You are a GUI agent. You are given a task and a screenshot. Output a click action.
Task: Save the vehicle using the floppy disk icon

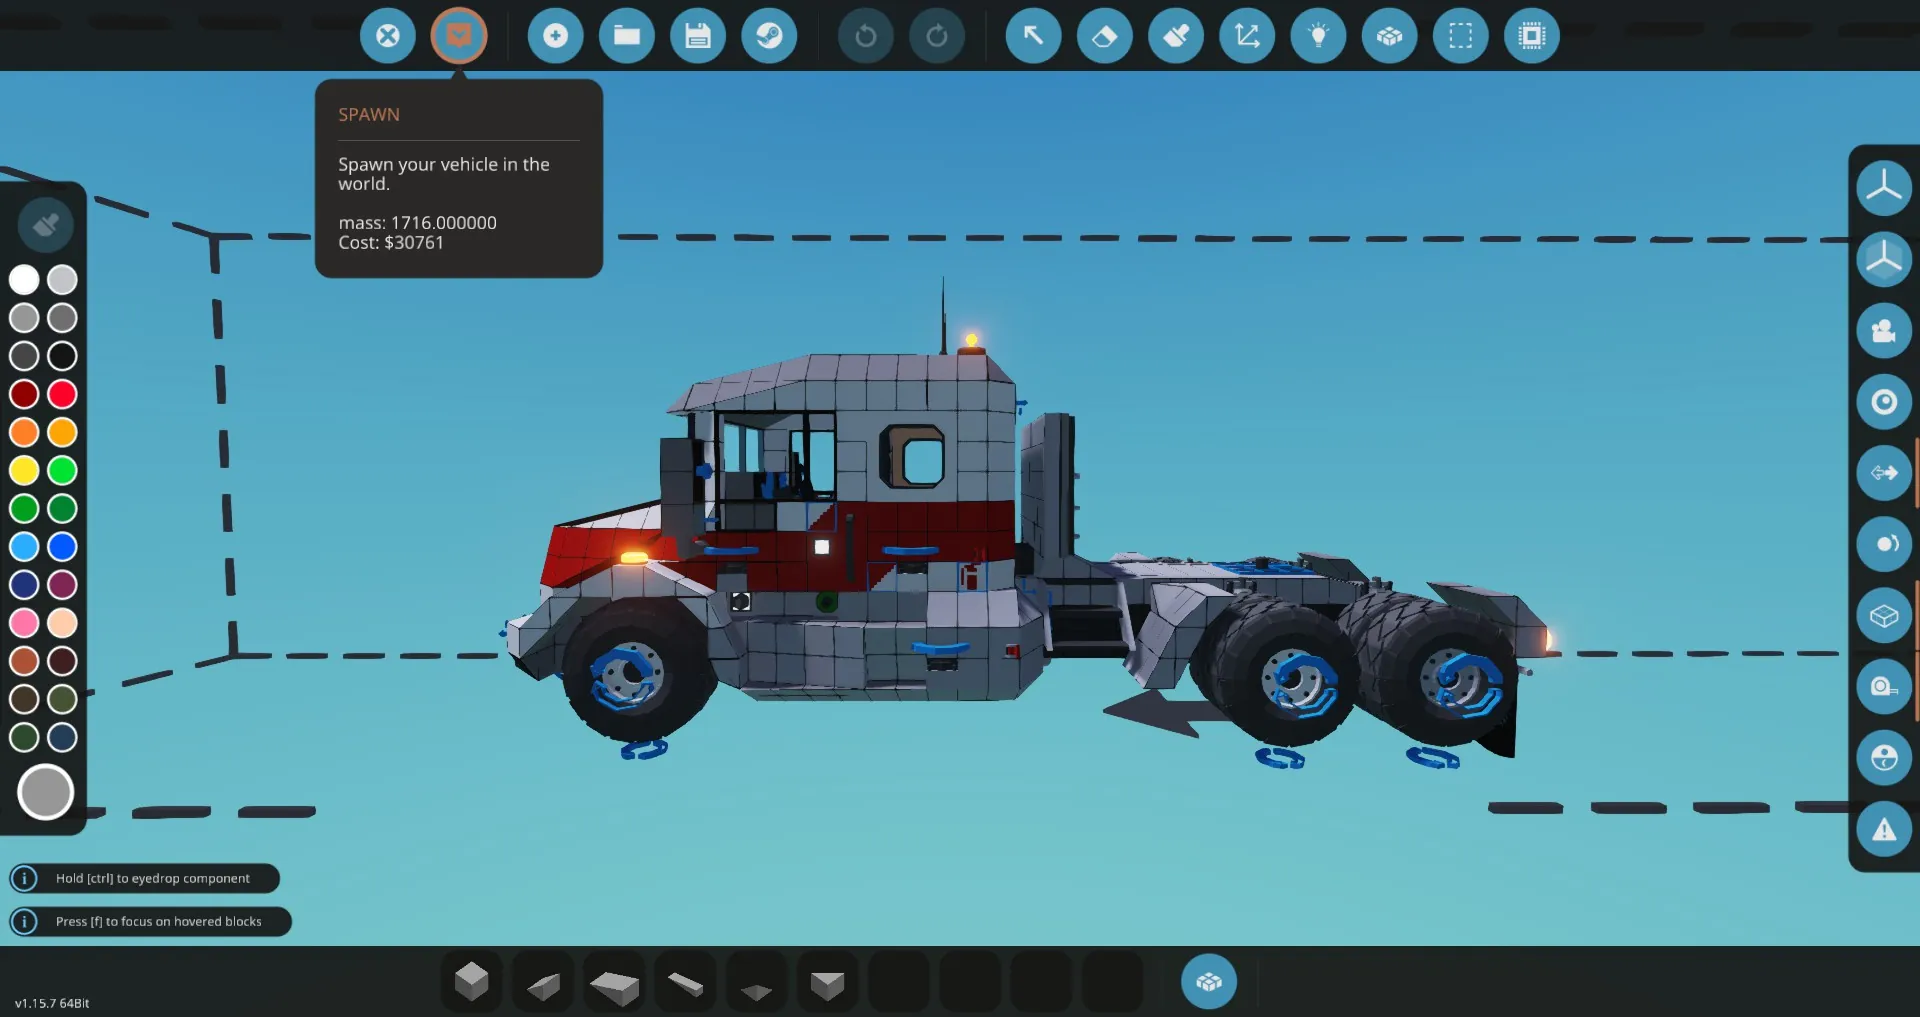point(698,36)
